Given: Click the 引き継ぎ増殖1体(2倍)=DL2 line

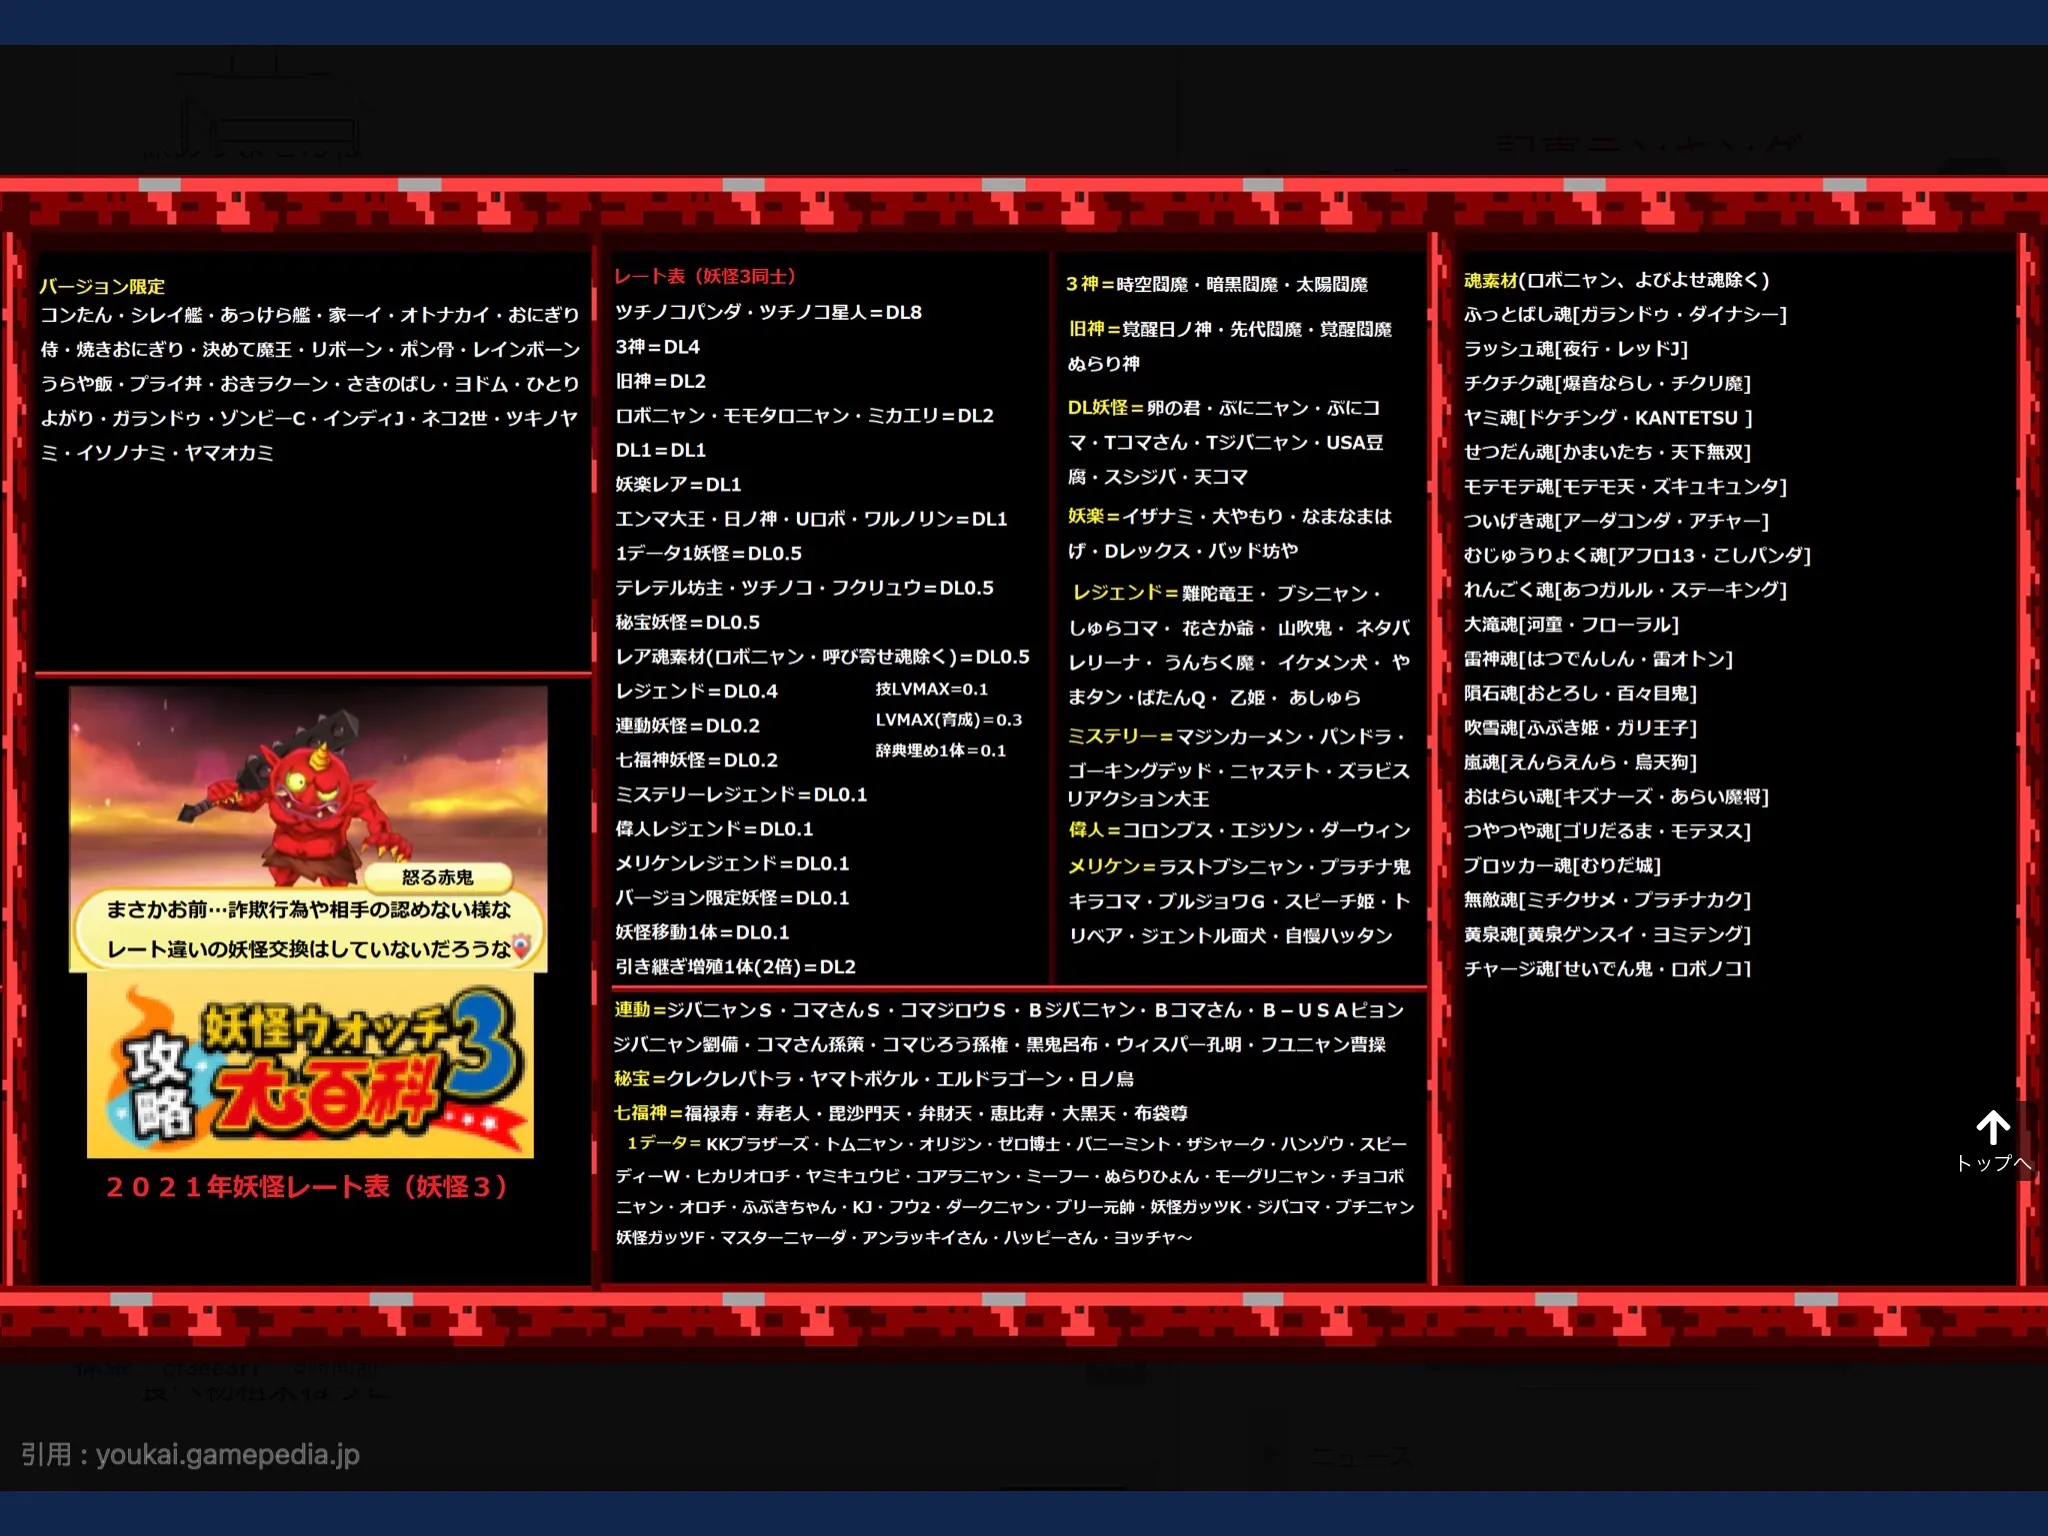Looking at the screenshot, I should 735,967.
